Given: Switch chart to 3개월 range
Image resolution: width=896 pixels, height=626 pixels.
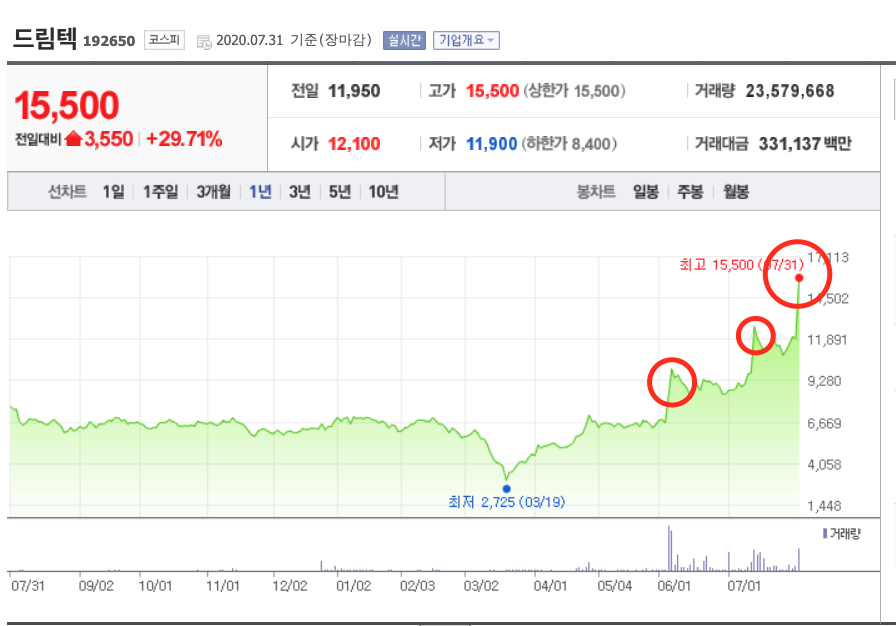Looking at the screenshot, I should pos(214,192).
